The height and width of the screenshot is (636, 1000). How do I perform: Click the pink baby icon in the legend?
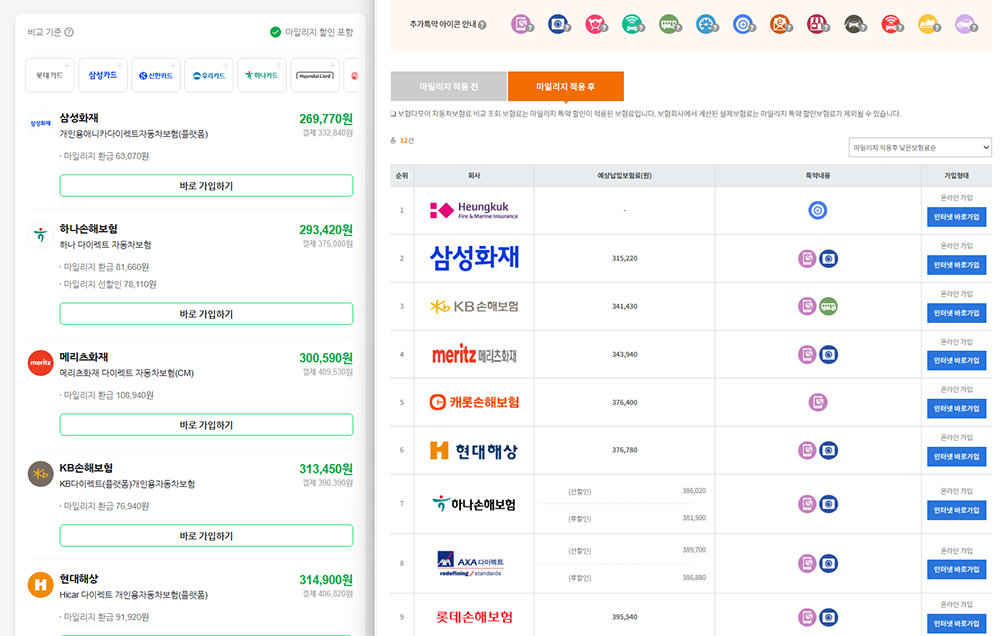(597, 24)
